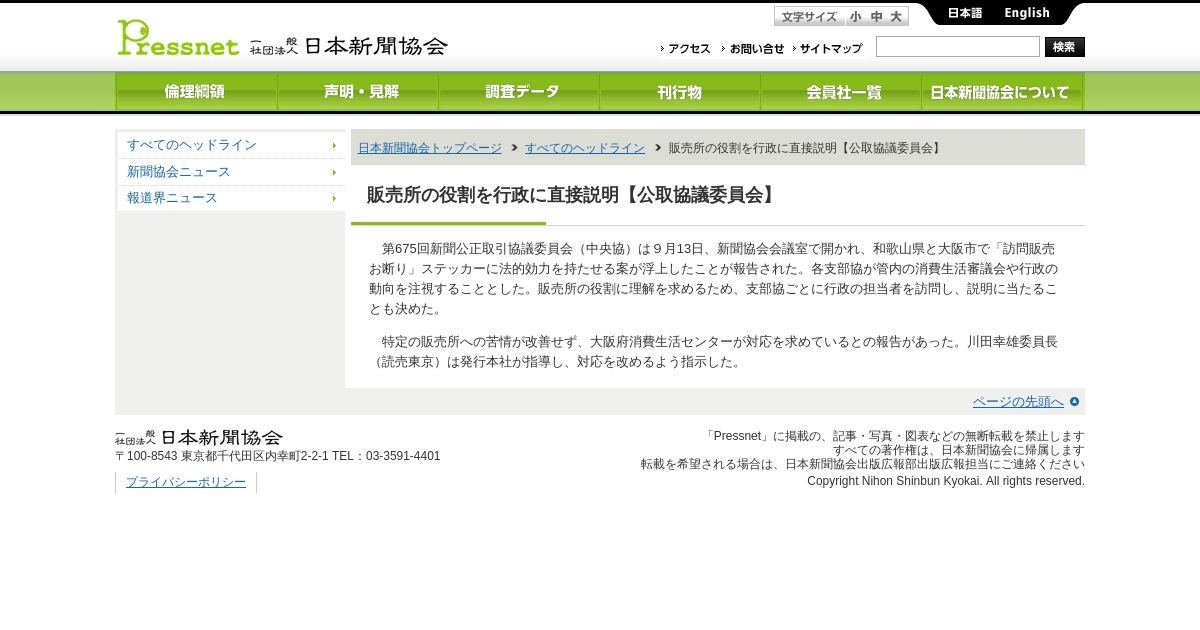Screen dimensions: 1200x630
Task: Click the footer 日本新聞協会 logo
Action: click(199, 437)
